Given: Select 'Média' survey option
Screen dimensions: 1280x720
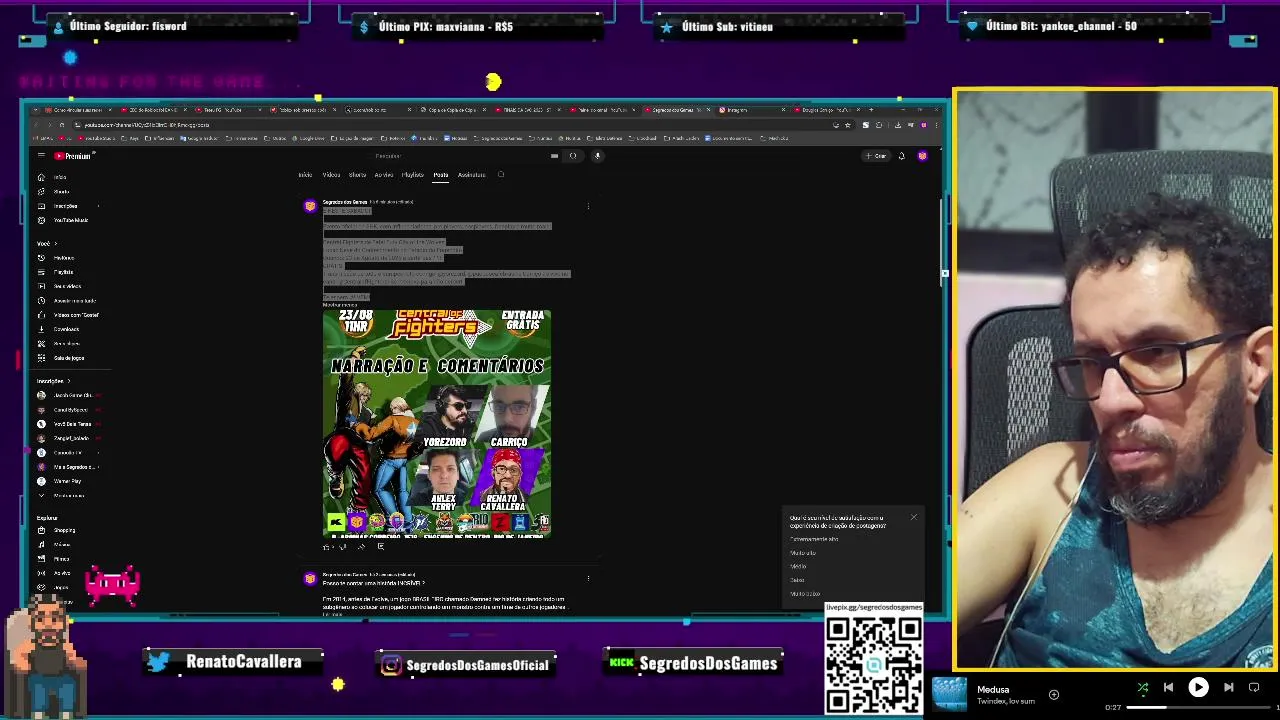Looking at the screenshot, I should pyautogui.click(x=798, y=566).
